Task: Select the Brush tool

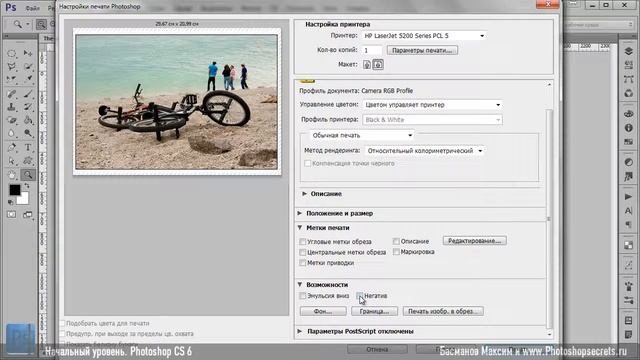Action: click(x=28, y=94)
